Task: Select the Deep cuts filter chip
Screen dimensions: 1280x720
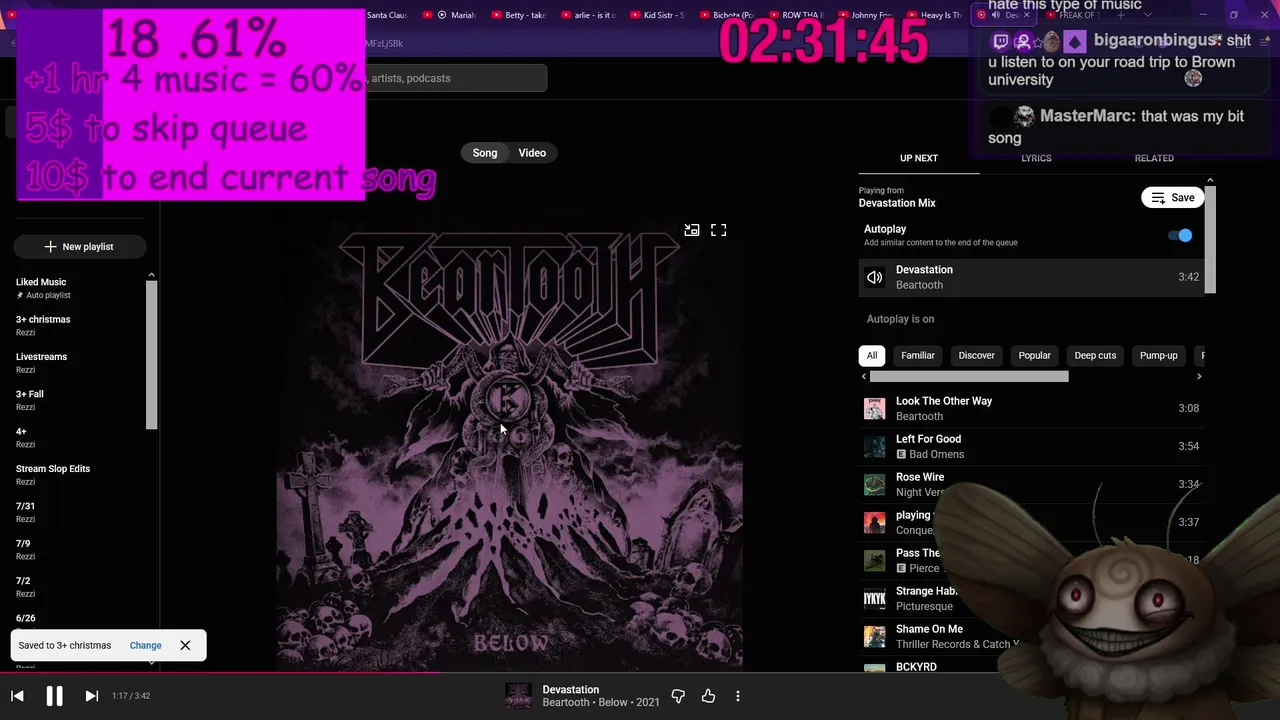Action: 1095,355
